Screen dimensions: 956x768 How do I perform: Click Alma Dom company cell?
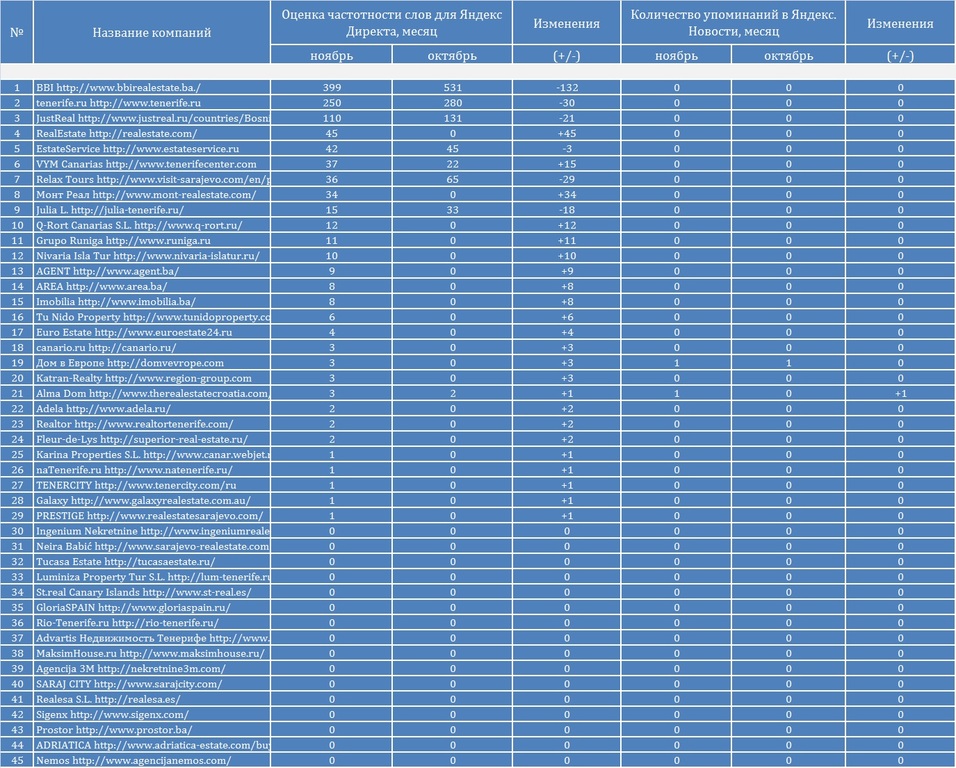(152, 393)
